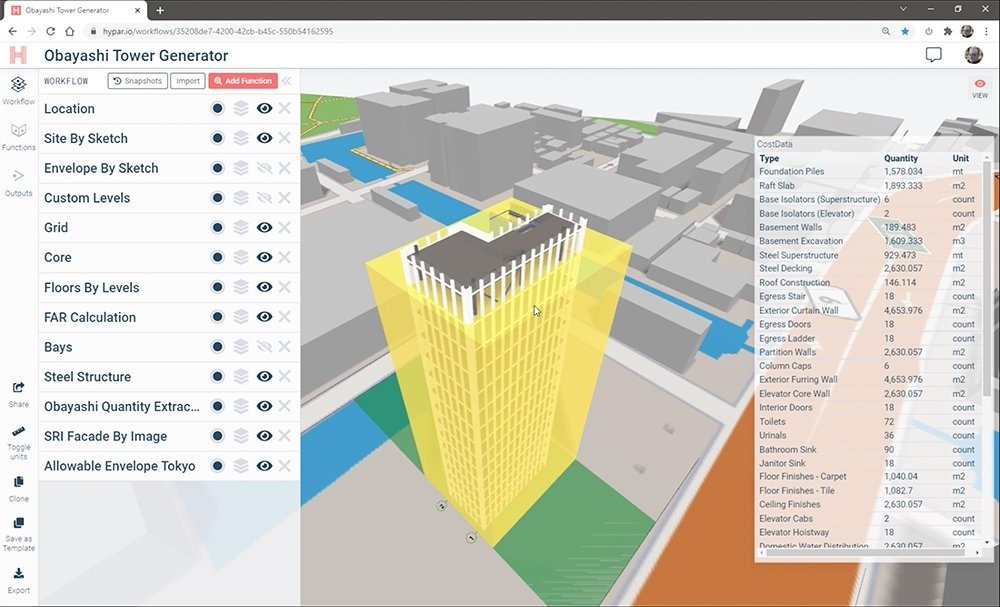This screenshot has width=1000, height=607.
Task: Click the Quantity column header
Action: 901,158
